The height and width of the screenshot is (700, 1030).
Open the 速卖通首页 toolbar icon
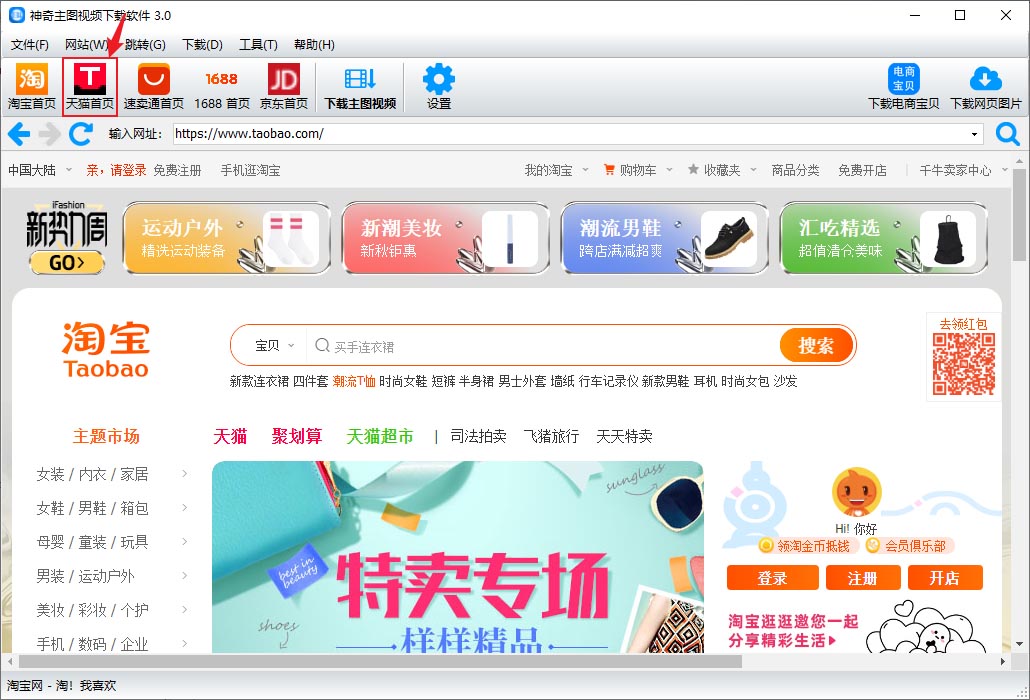(x=154, y=86)
